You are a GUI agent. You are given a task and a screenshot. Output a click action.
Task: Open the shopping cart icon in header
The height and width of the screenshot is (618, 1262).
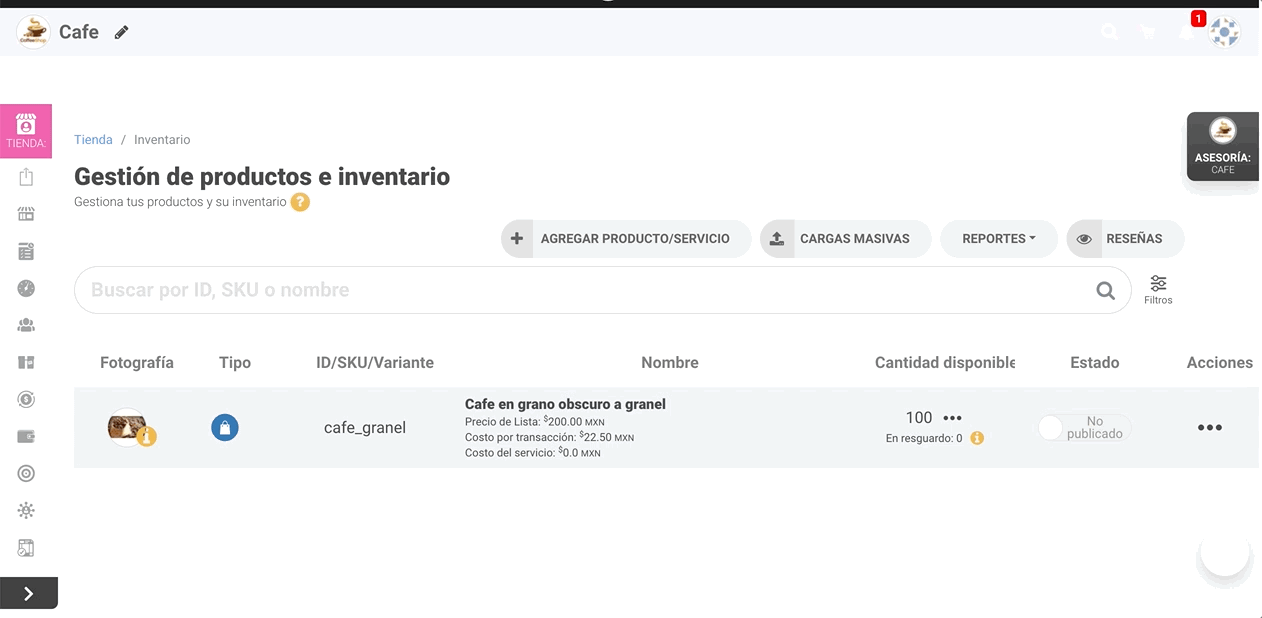click(x=1148, y=33)
